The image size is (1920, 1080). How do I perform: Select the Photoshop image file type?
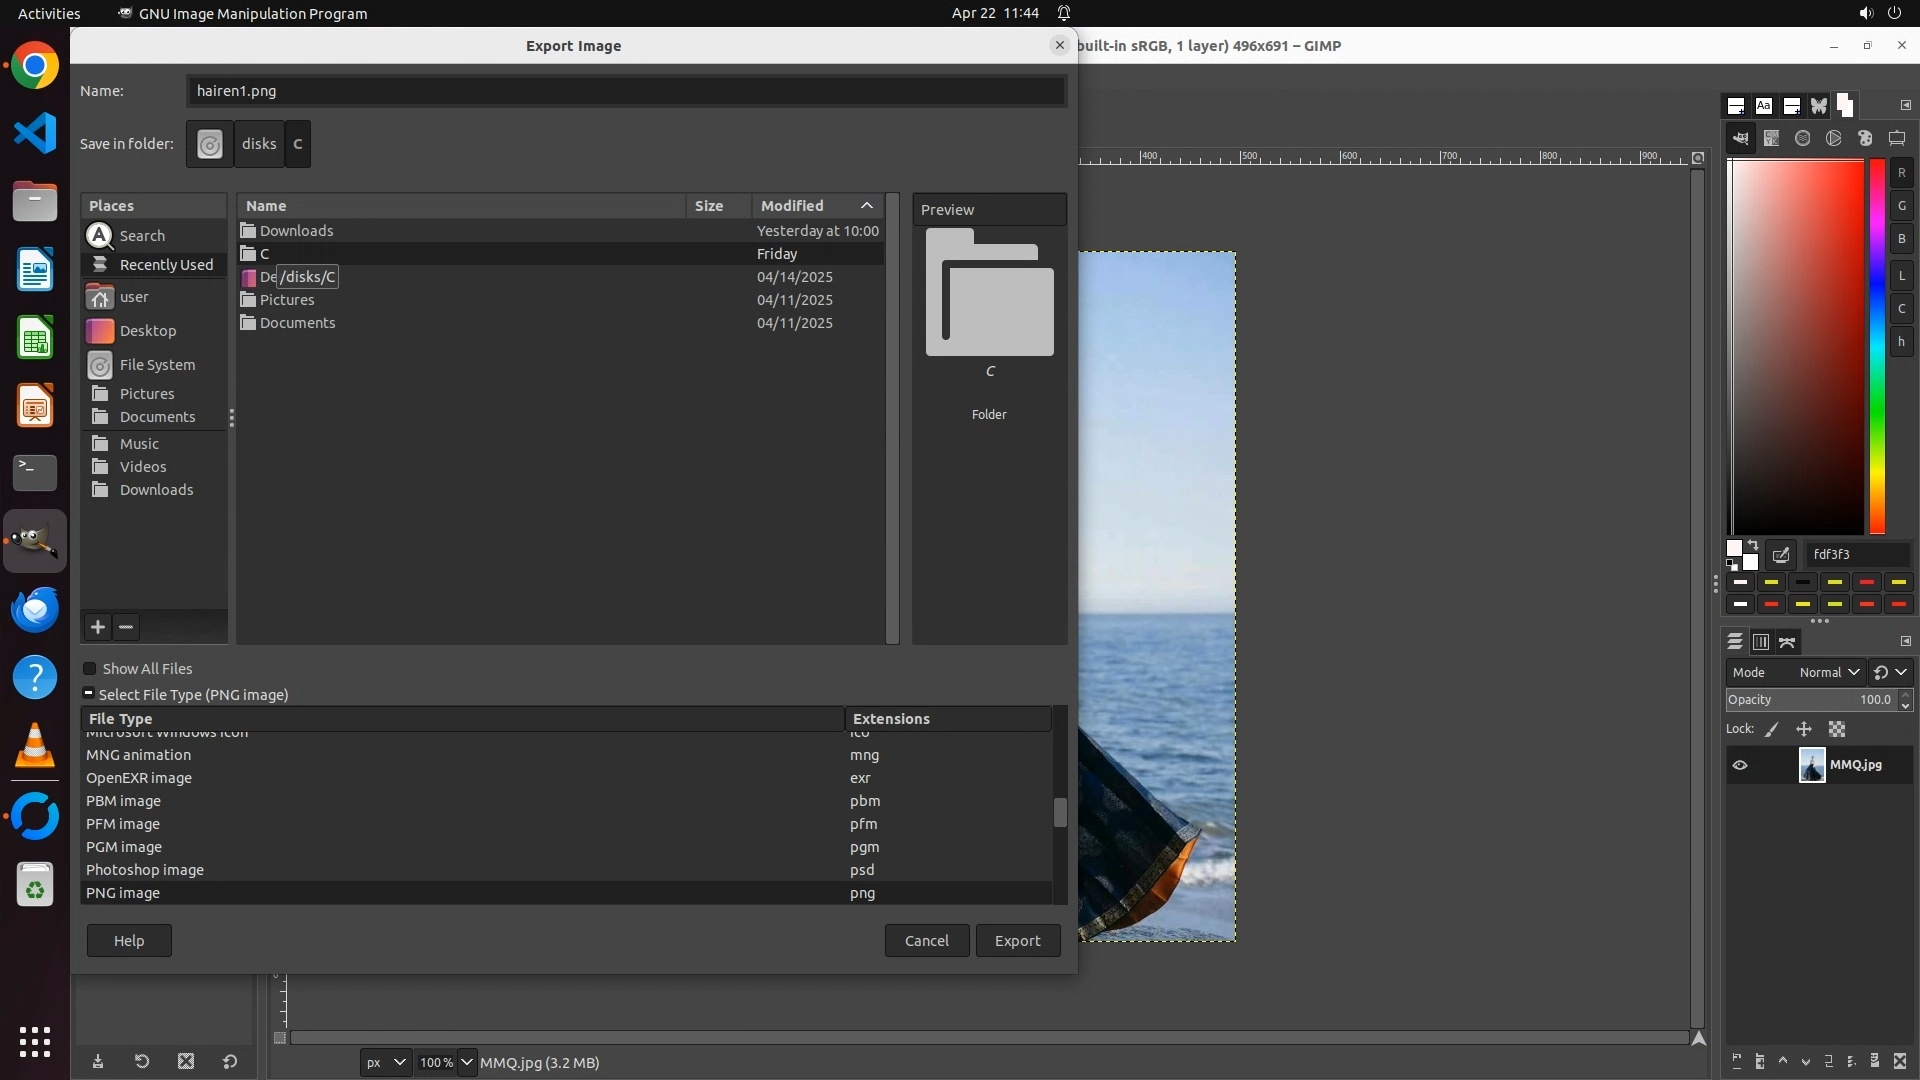click(145, 870)
